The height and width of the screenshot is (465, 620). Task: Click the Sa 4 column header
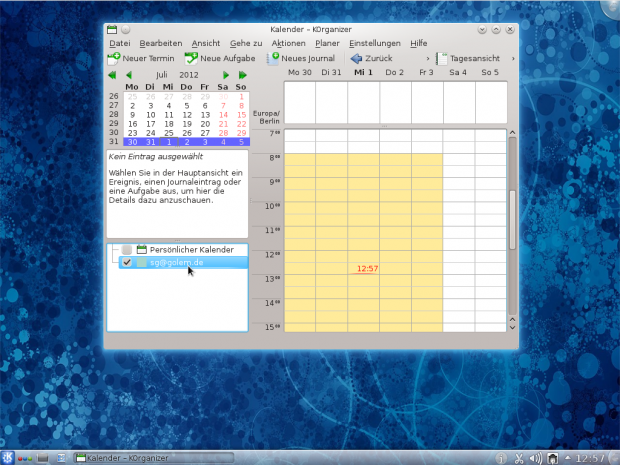tap(458, 72)
